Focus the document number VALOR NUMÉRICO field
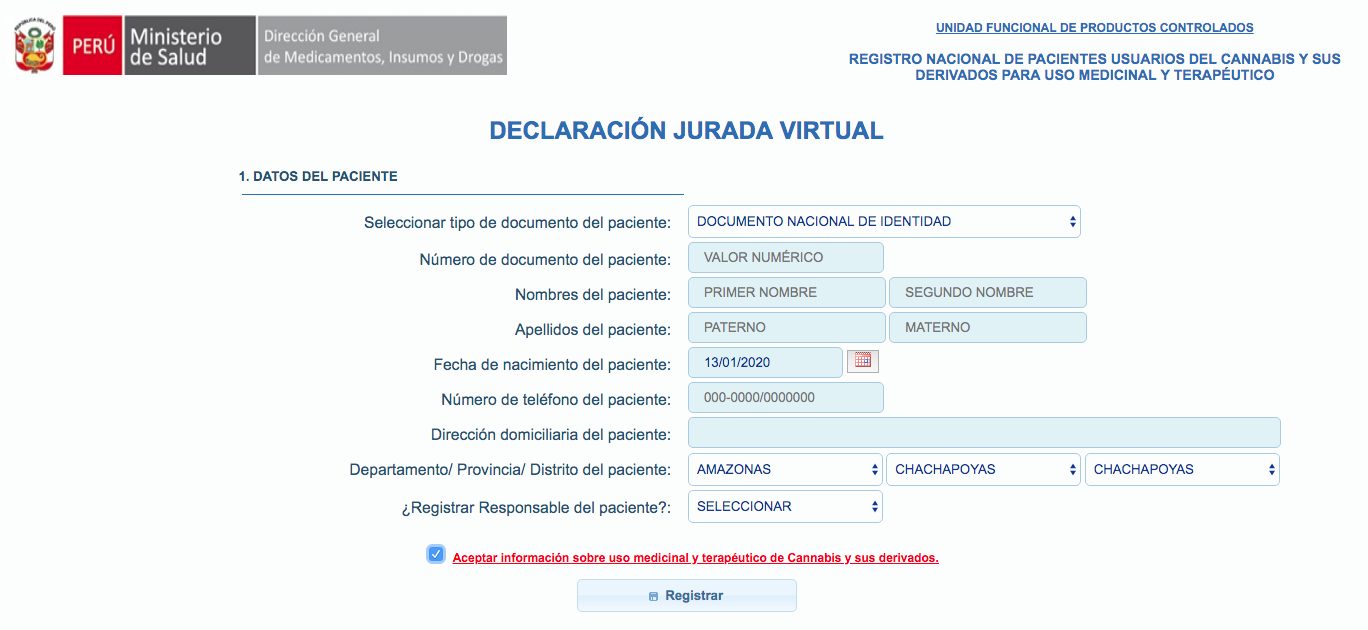The image size is (1368, 630). [786, 257]
